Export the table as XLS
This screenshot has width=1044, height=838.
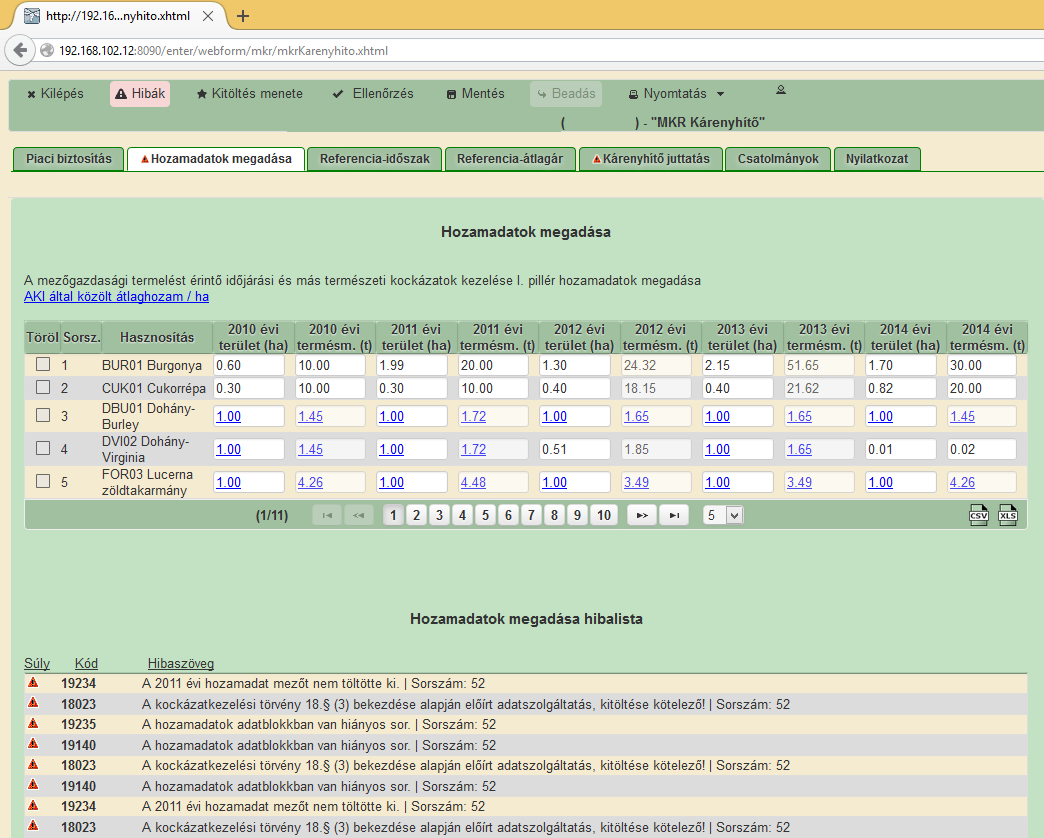1007,515
